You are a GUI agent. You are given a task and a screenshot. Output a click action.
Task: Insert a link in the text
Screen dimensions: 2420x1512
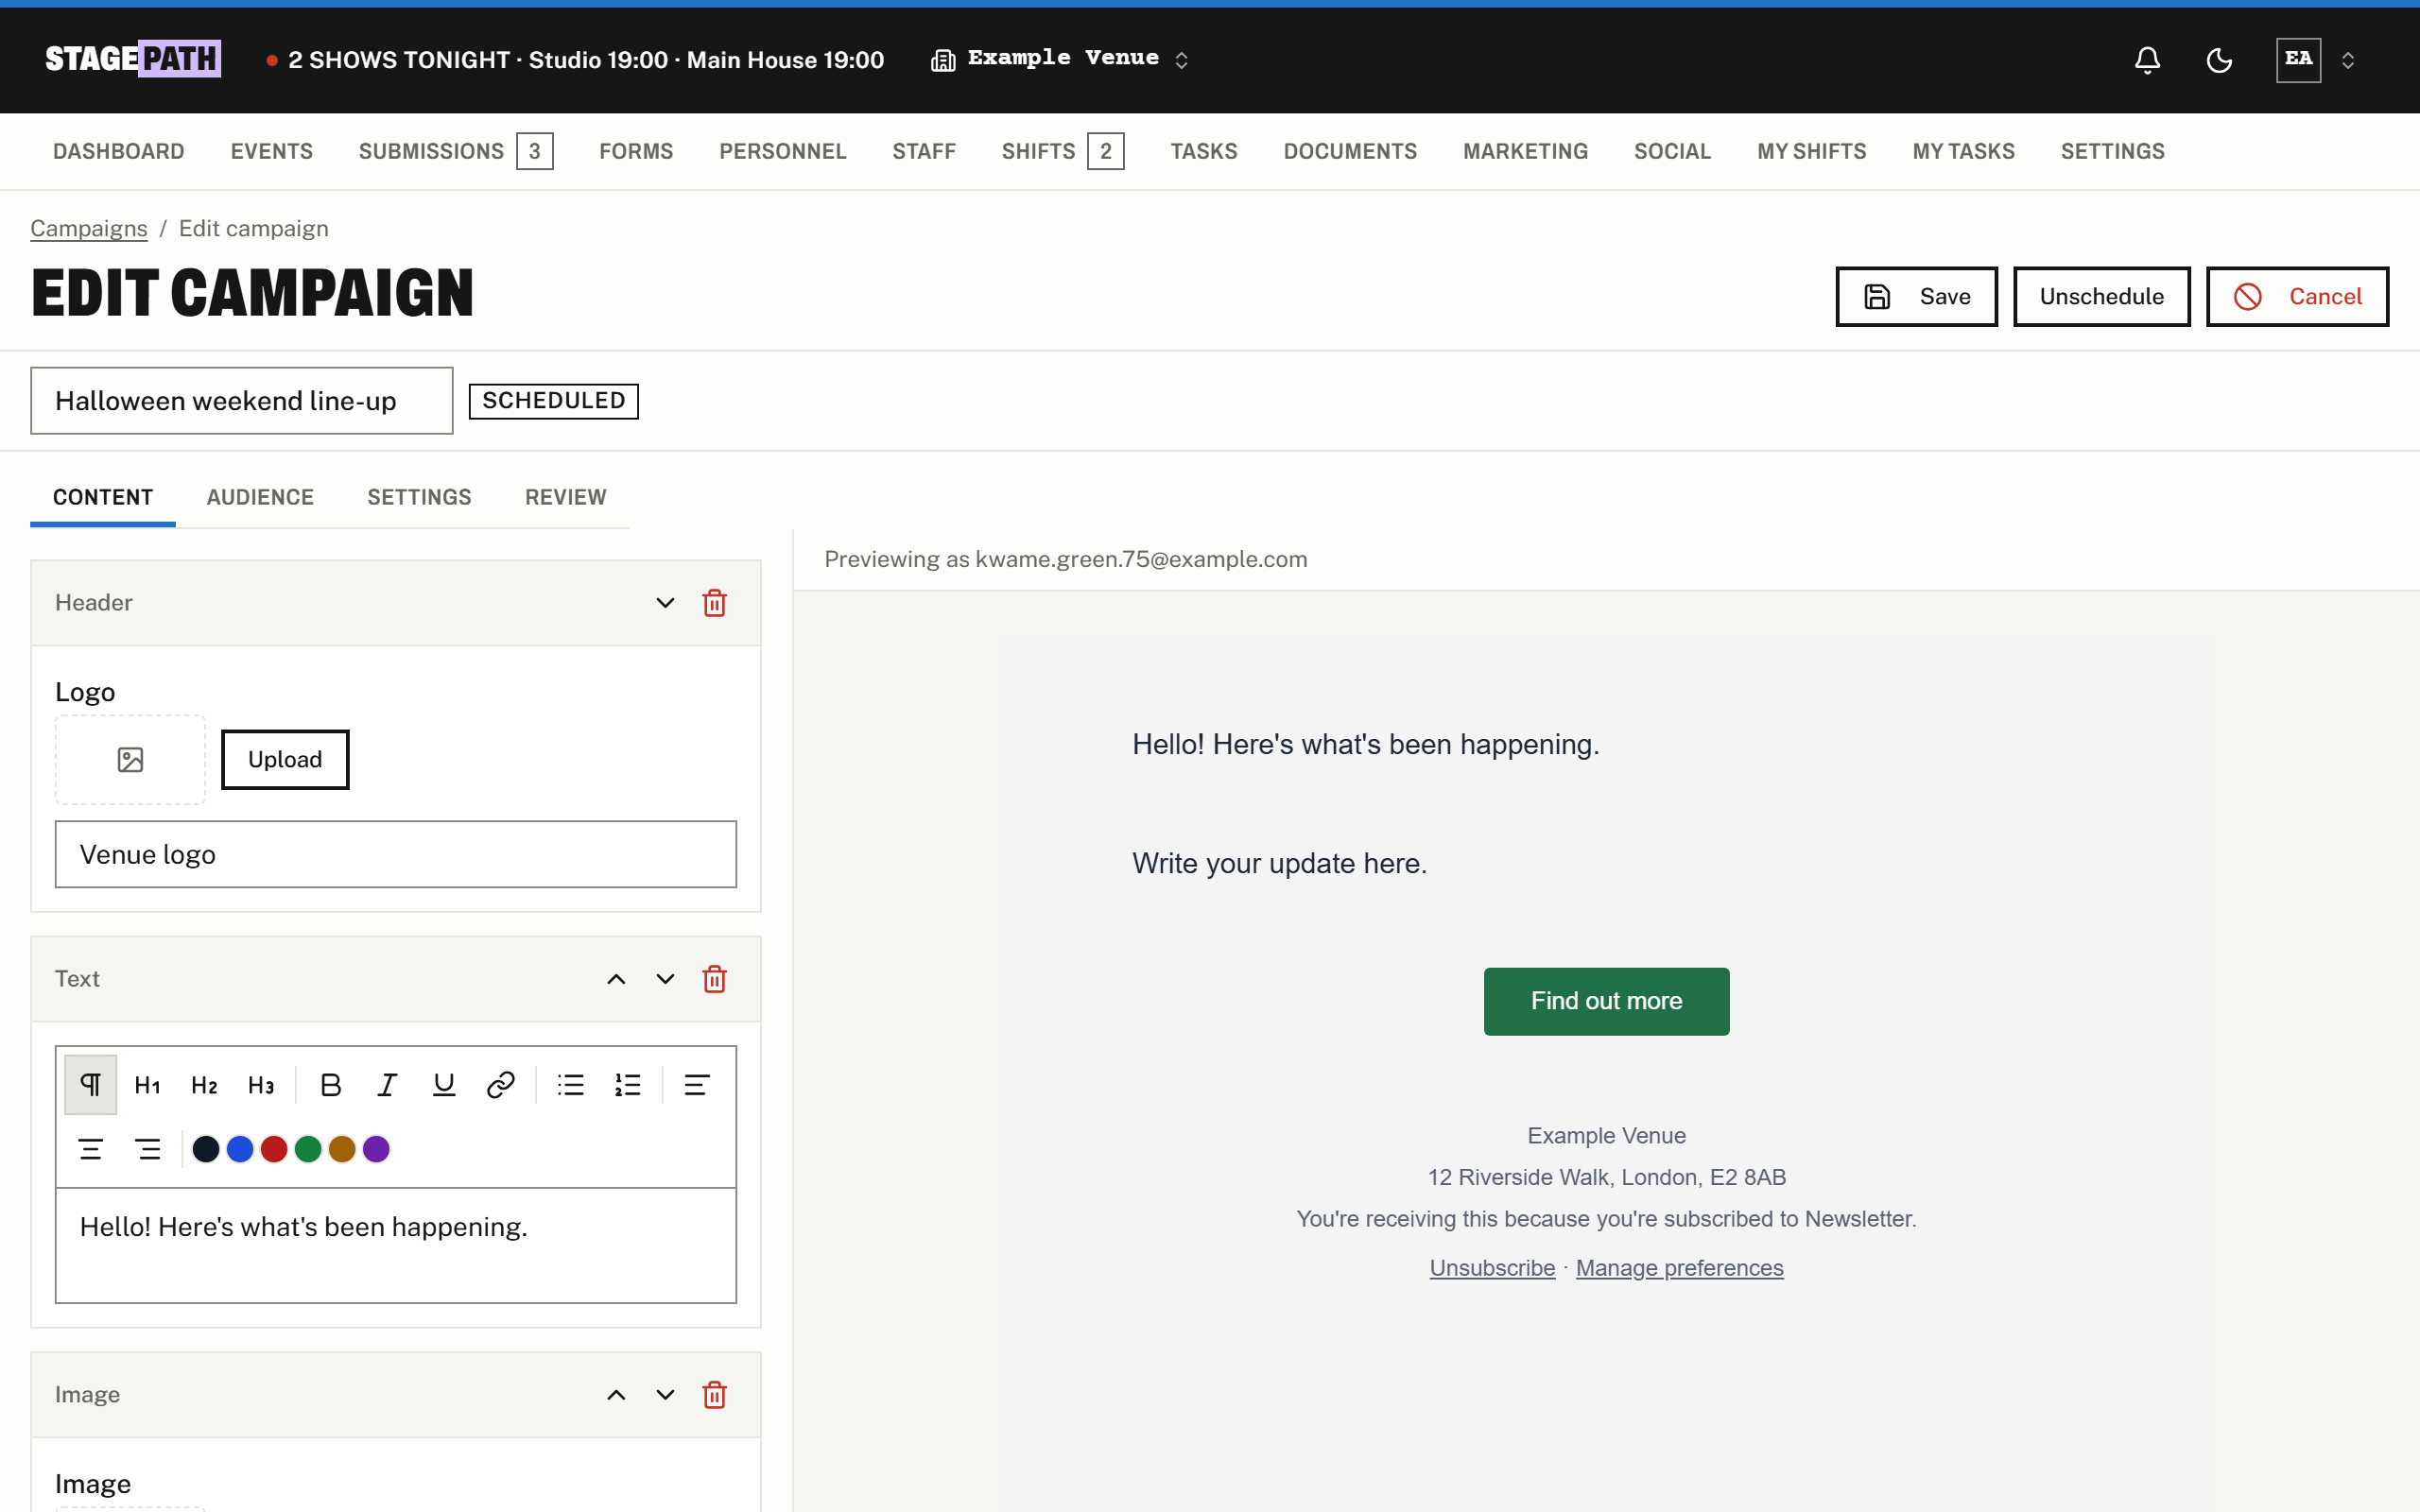click(x=500, y=1085)
